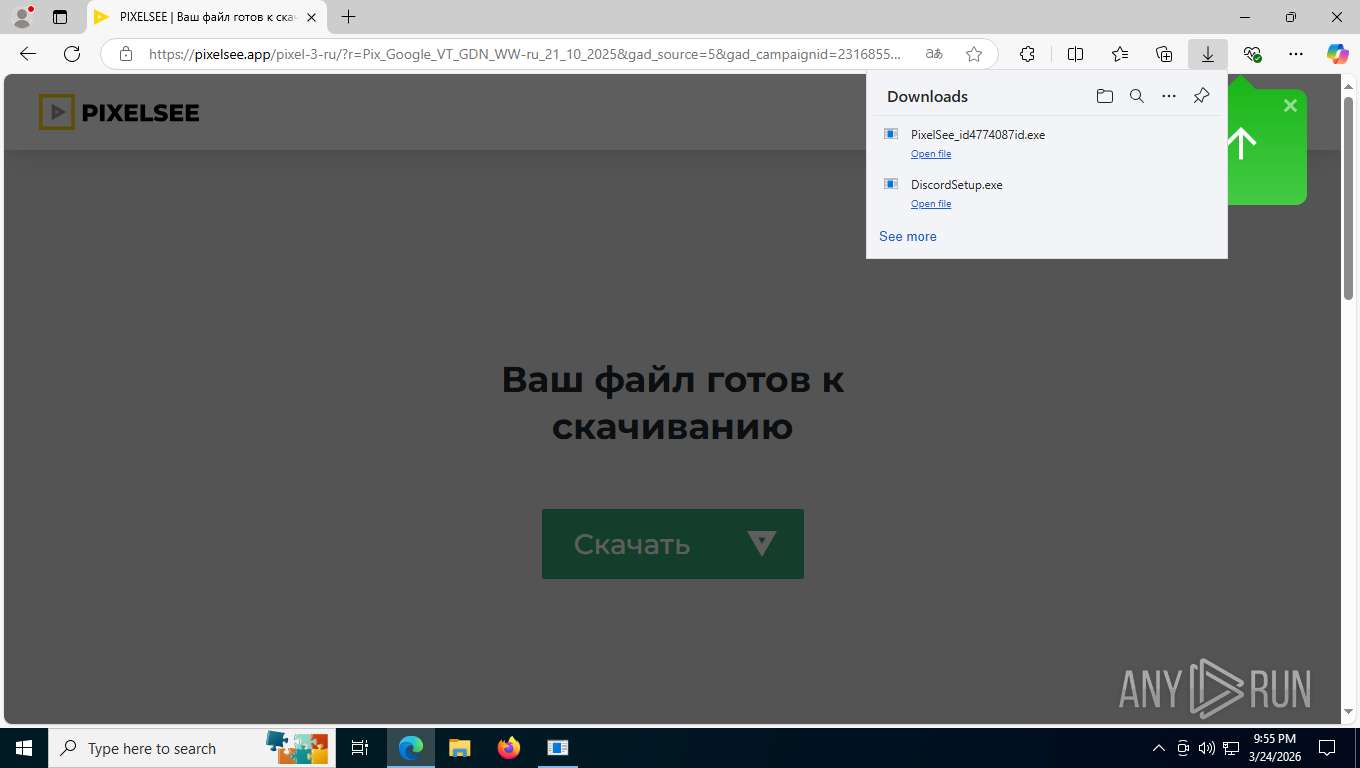Image resolution: width=1360 pixels, height=768 pixels.
Task: Open the volume control tray icon
Action: [x=1206, y=748]
